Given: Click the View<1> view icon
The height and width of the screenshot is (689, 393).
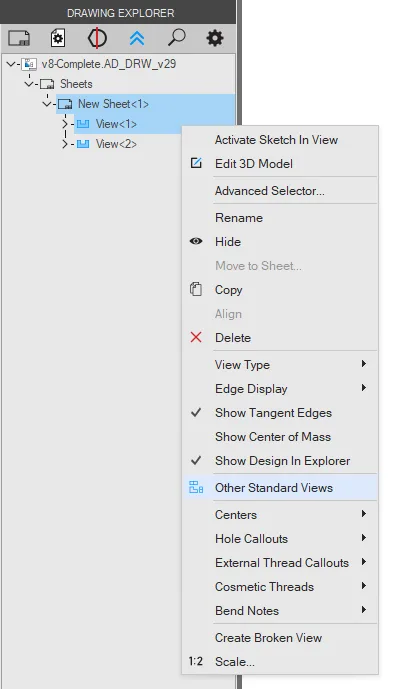Looking at the screenshot, I should coord(83,124).
